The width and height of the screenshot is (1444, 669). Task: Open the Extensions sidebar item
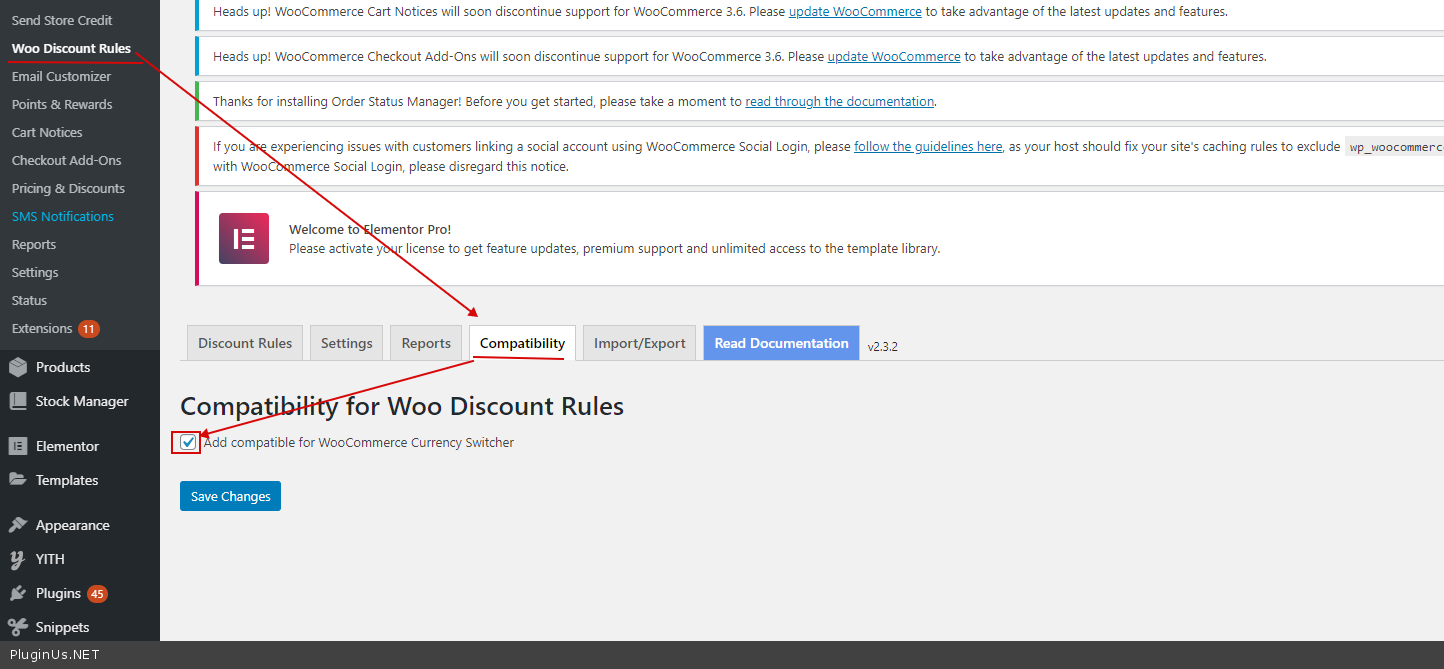click(42, 328)
